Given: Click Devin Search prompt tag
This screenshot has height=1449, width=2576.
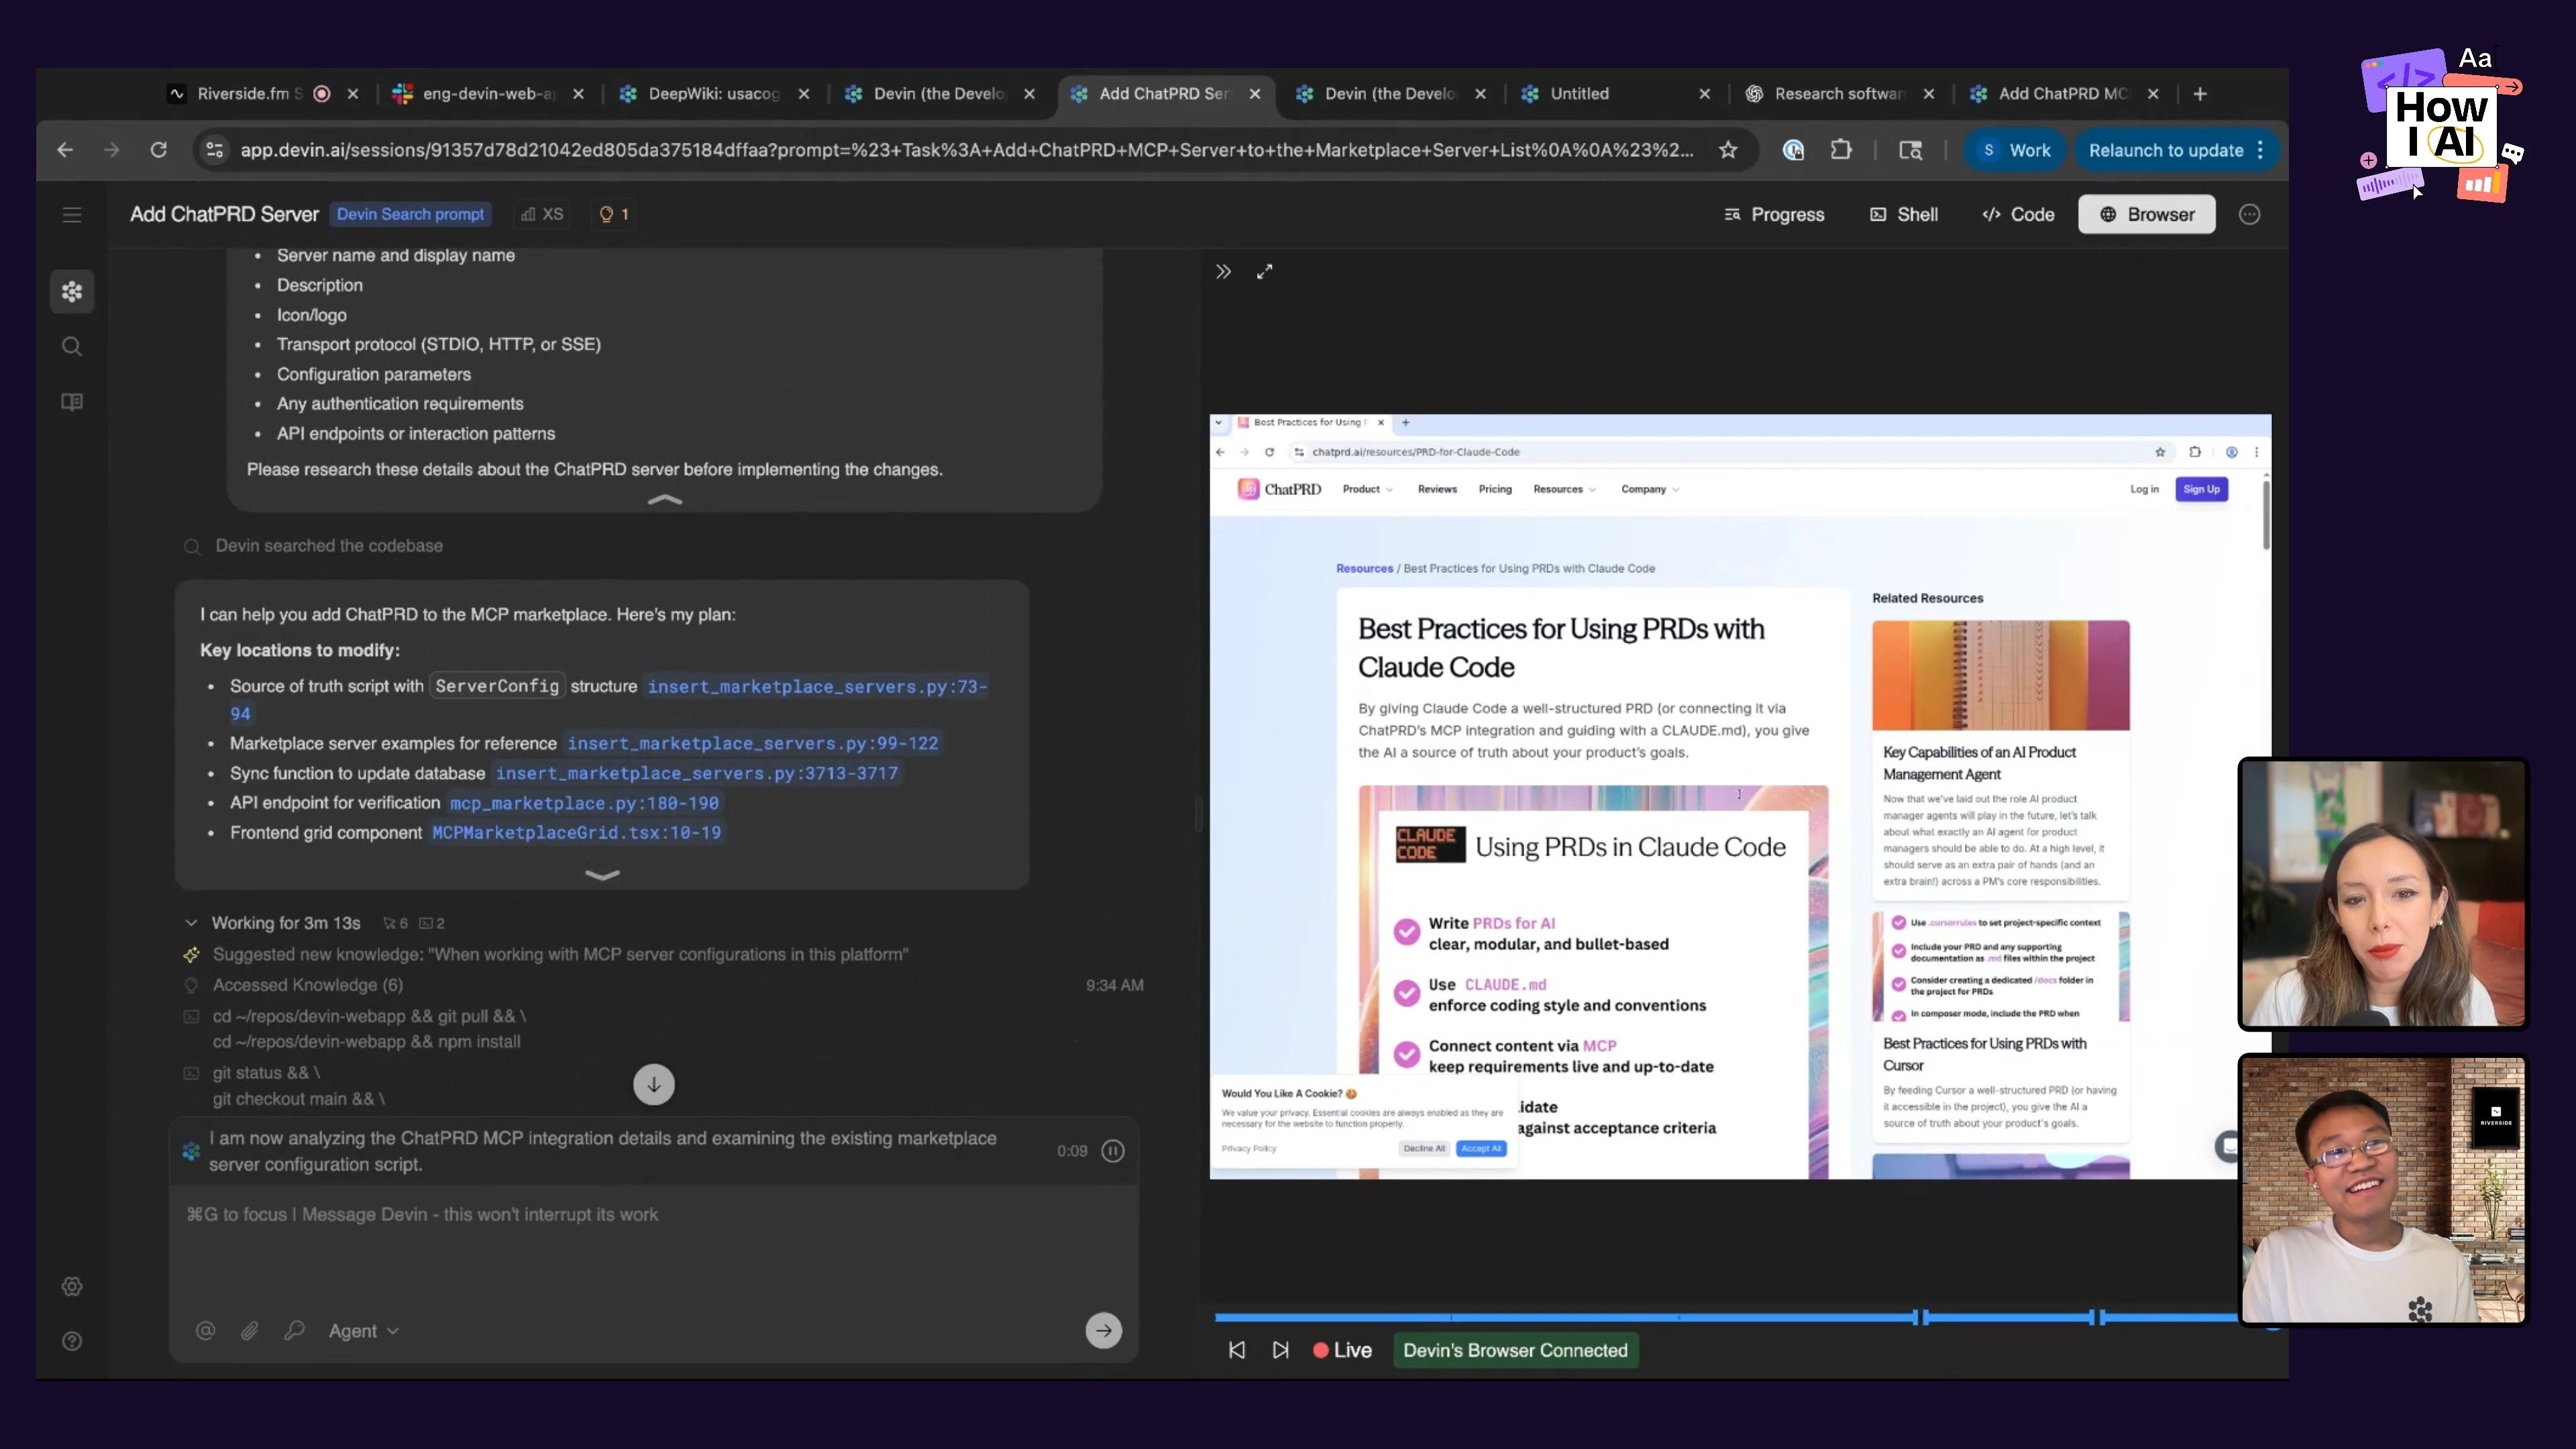Looking at the screenshot, I should 410,214.
